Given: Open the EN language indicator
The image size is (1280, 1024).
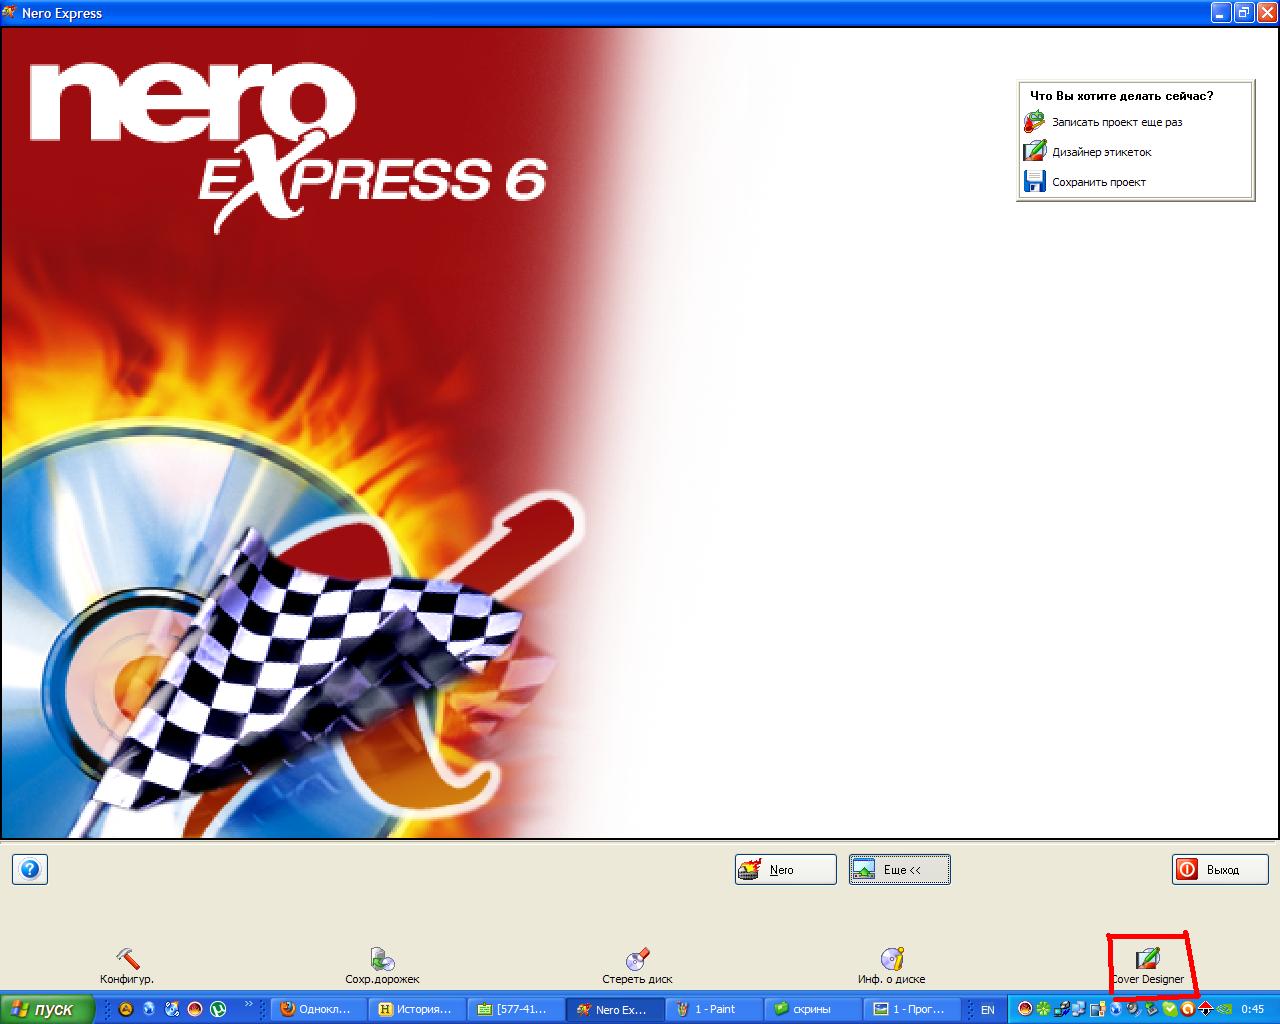Looking at the screenshot, I should pyautogui.click(x=987, y=1010).
